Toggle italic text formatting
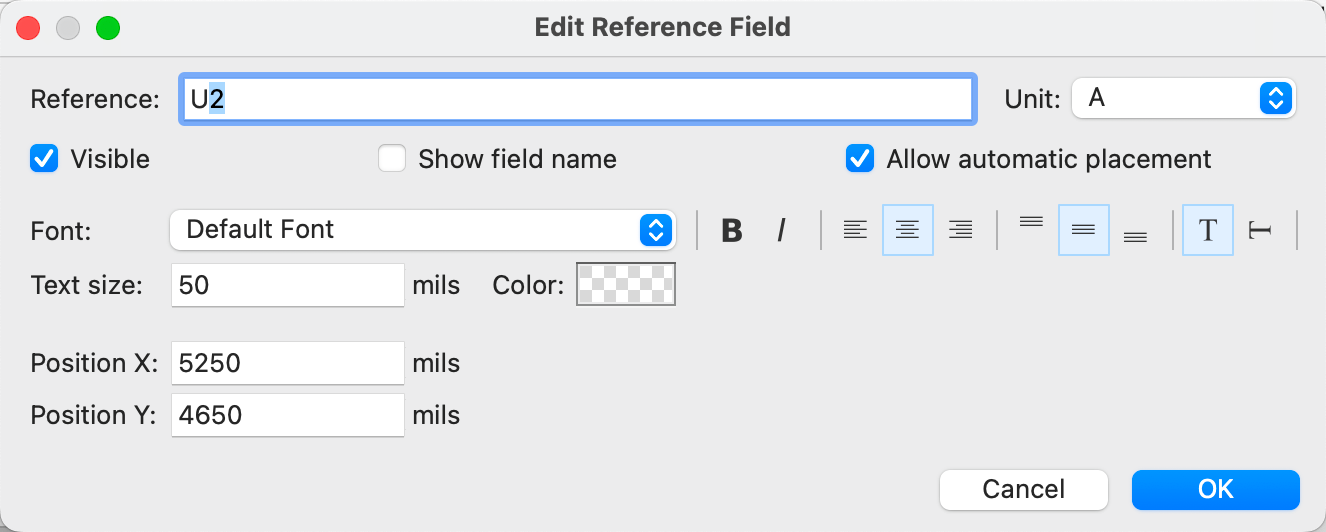Viewport: 1326px width, 532px height. [781, 230]
